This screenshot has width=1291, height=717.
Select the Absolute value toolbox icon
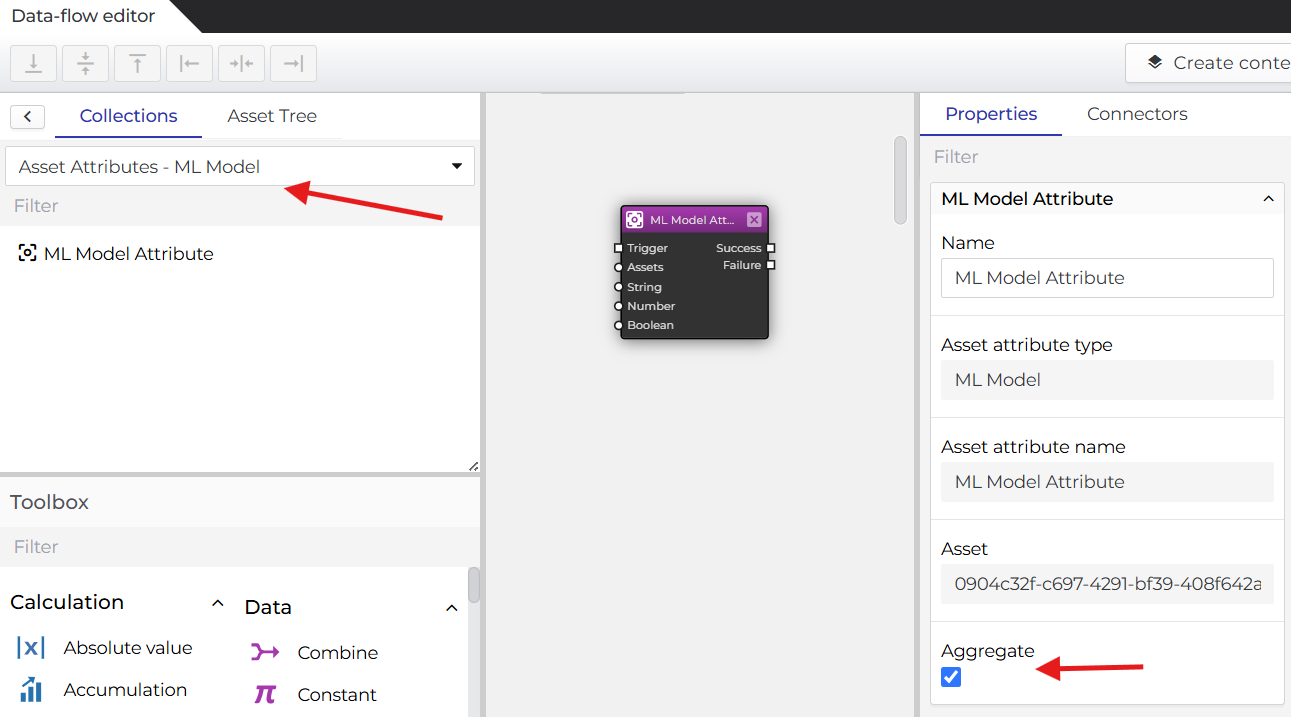[31, 648]
